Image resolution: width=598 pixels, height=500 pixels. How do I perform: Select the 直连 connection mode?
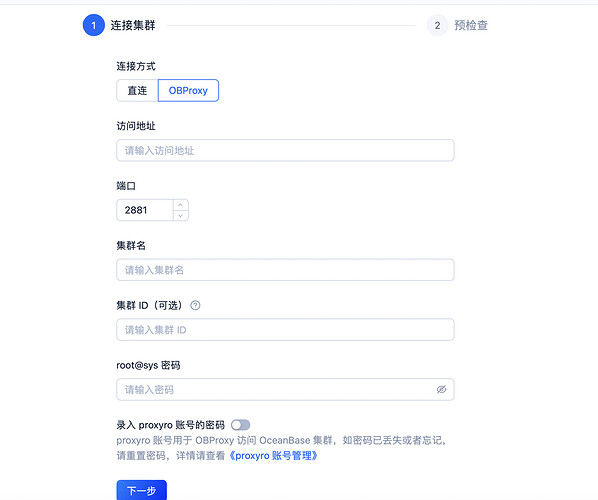[137, 90]
